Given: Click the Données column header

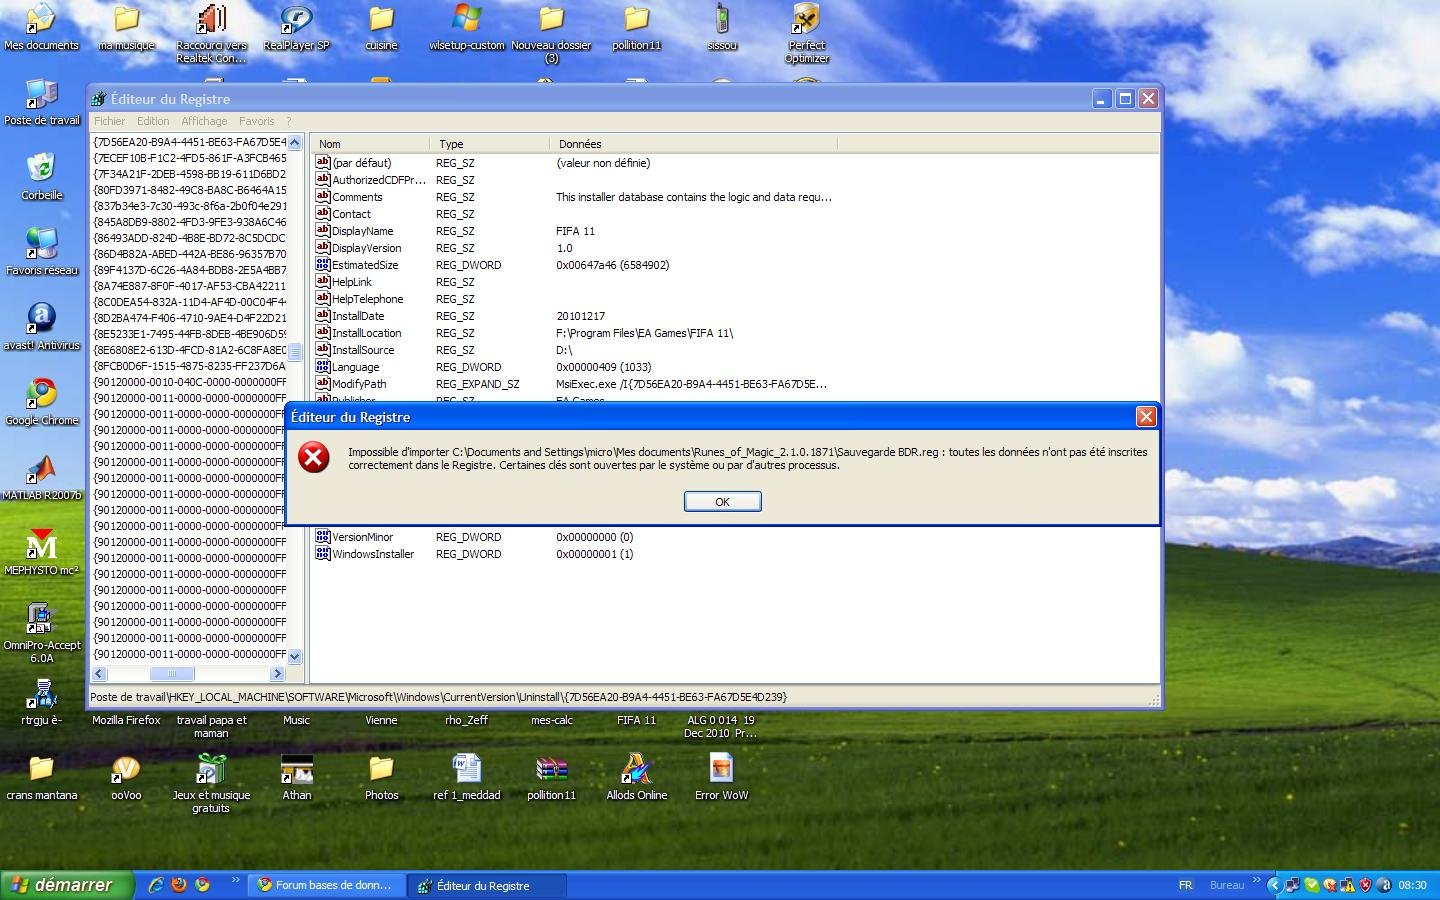Looking at the screenshot, I should coord(580,144).
